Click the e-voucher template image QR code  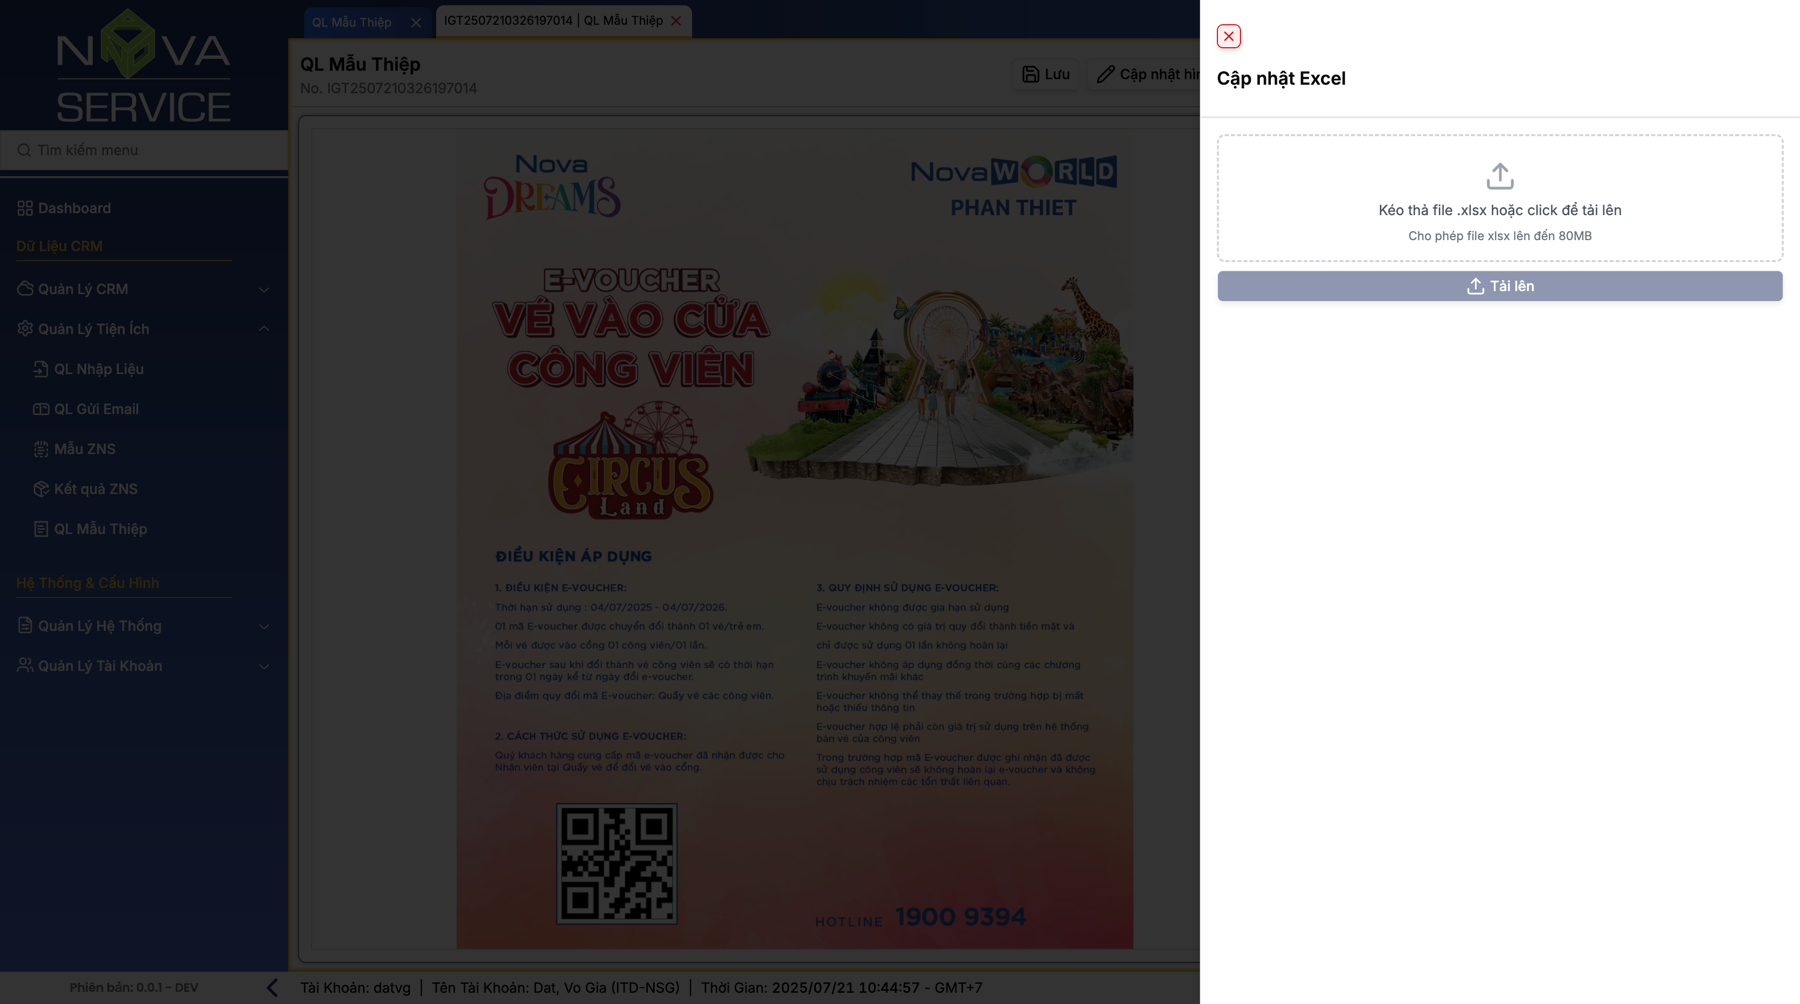tap(616, 864)
